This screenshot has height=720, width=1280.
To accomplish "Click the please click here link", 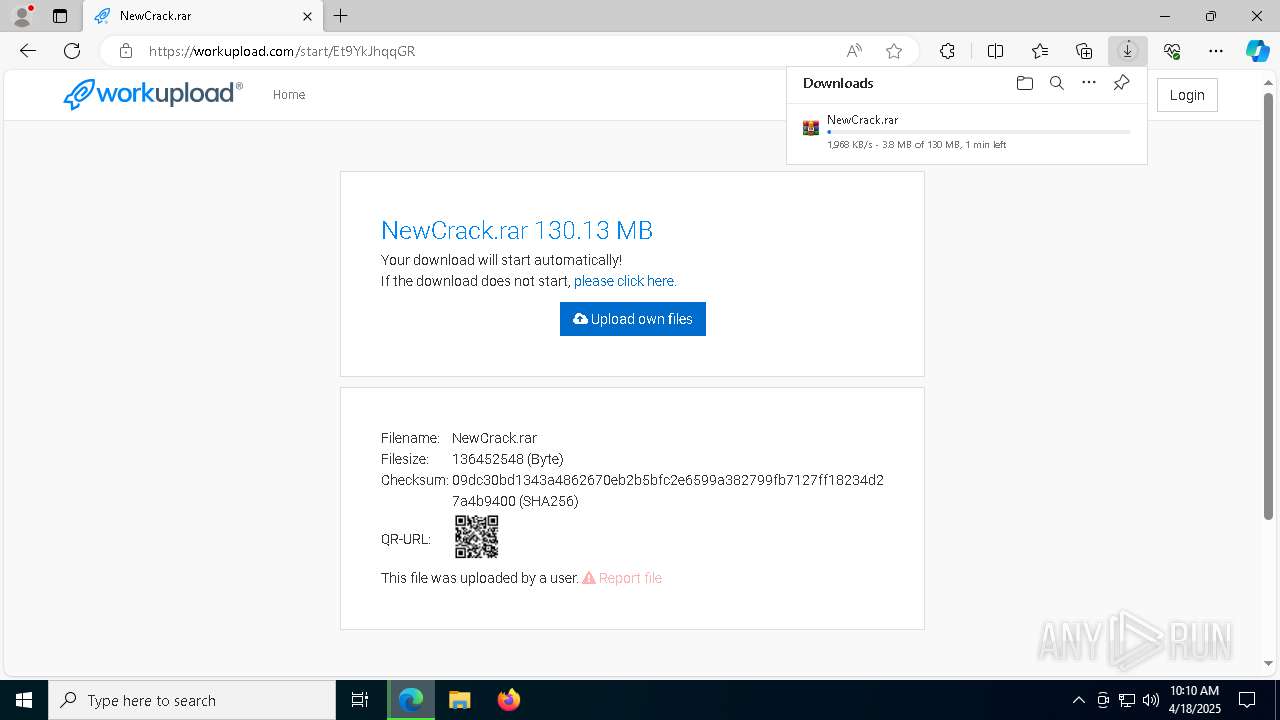I will 625,281.
